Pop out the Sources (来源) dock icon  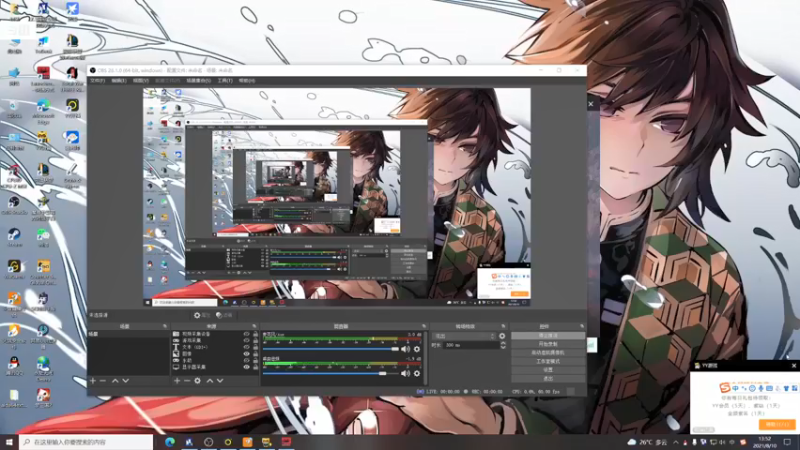254,326
